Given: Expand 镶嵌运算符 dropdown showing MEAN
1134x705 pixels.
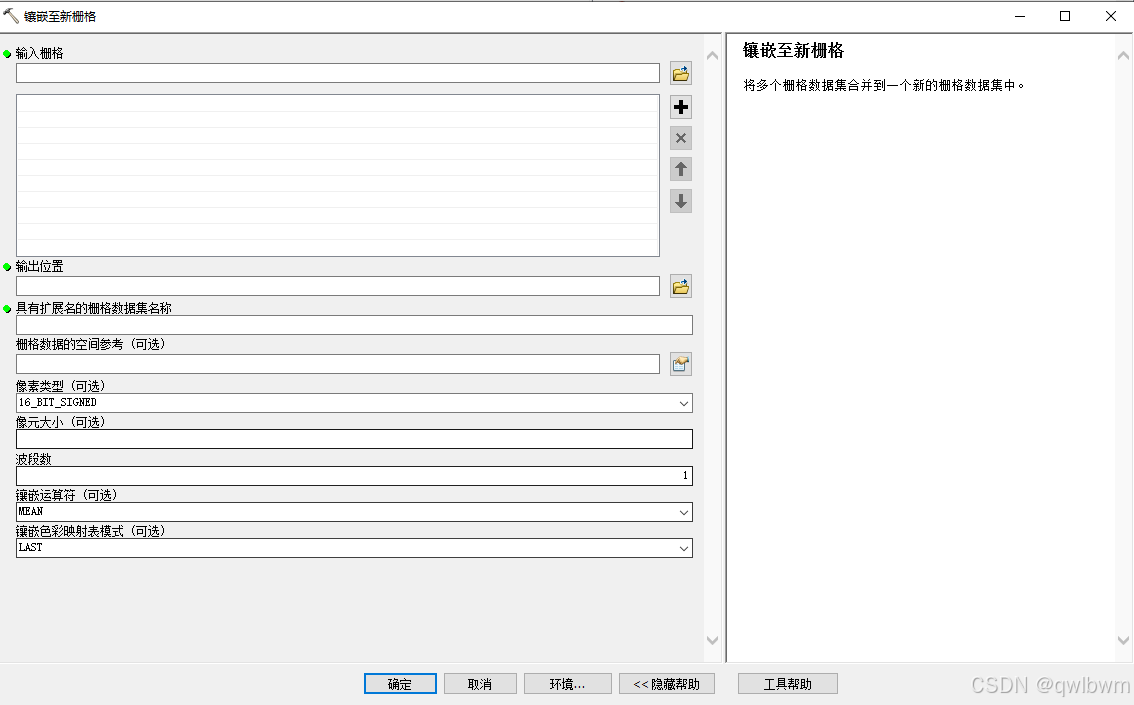Looking at the screenshot, I should [683, 512].
